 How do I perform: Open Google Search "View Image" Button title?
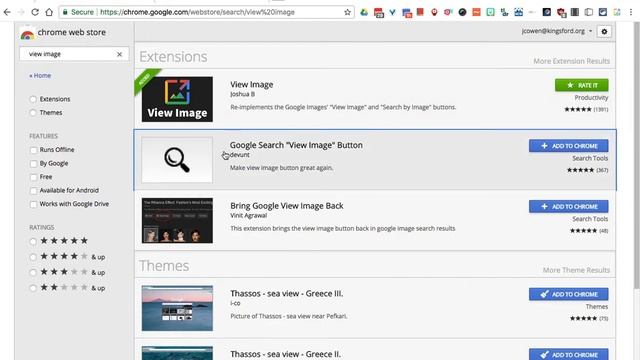[x=296, y=145]
